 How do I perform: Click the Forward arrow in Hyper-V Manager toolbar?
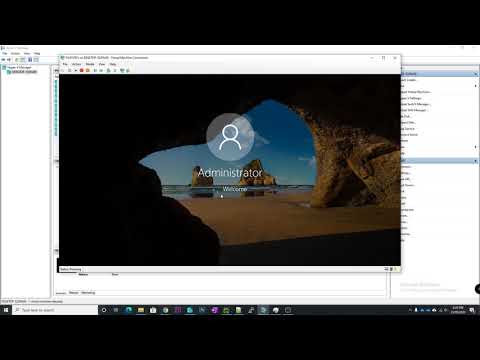(9, 60)
